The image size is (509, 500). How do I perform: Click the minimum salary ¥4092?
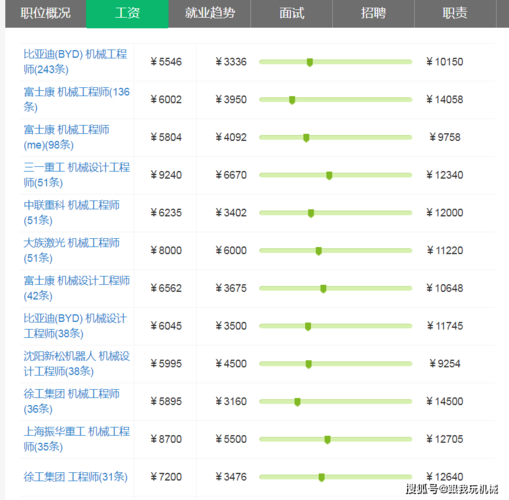click(231, 137)
